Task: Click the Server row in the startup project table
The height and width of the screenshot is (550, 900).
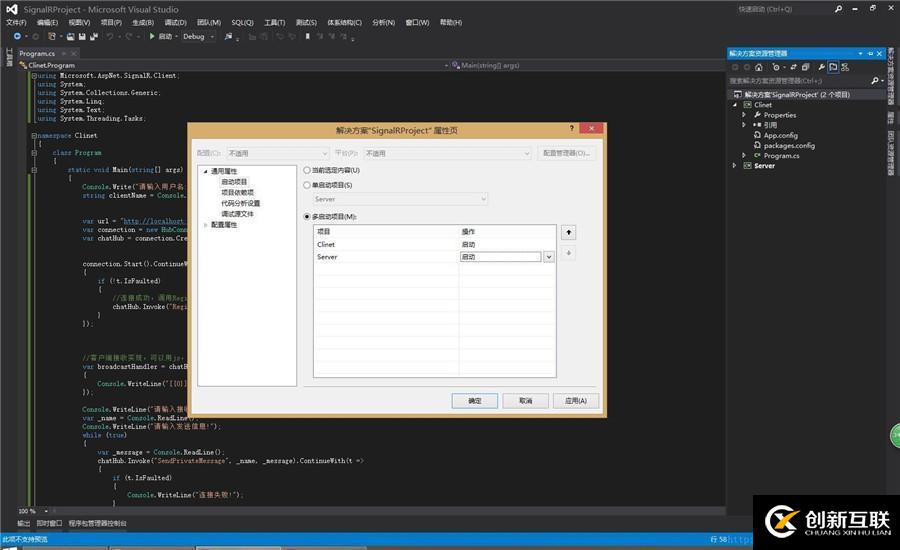Action: click(435, 257)
